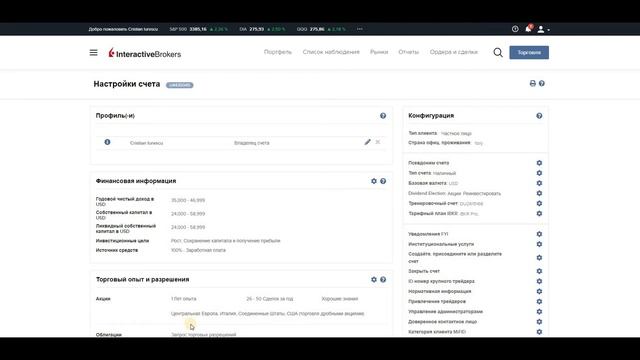The width and height of the screenshot is (640, 360).
Task: Click the Инвестиционные цели value text
Action: pyautogui.click(x=225, y=241)
